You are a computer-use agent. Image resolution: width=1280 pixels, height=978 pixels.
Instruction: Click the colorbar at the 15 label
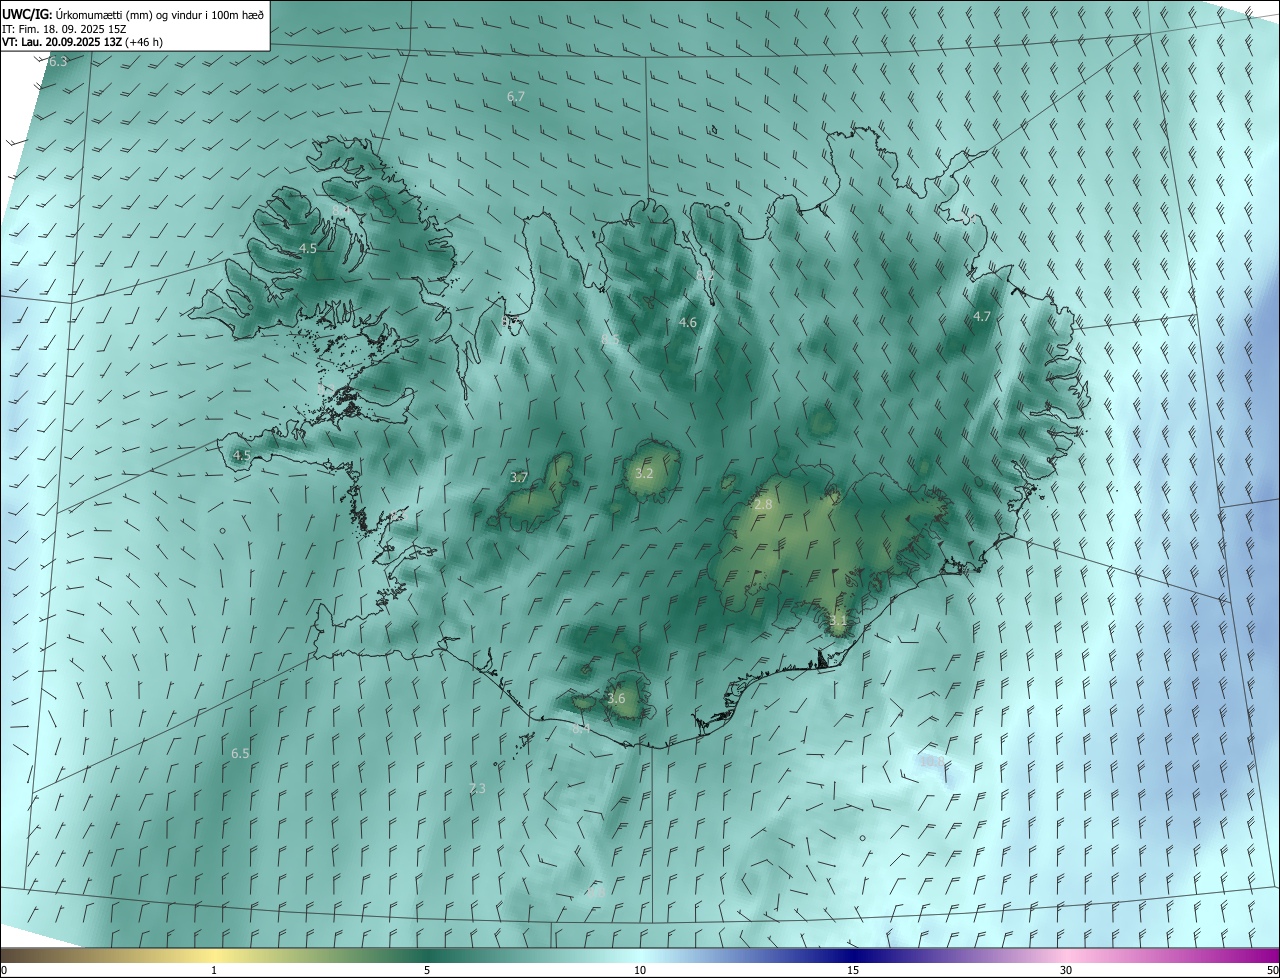click(853, 970)
